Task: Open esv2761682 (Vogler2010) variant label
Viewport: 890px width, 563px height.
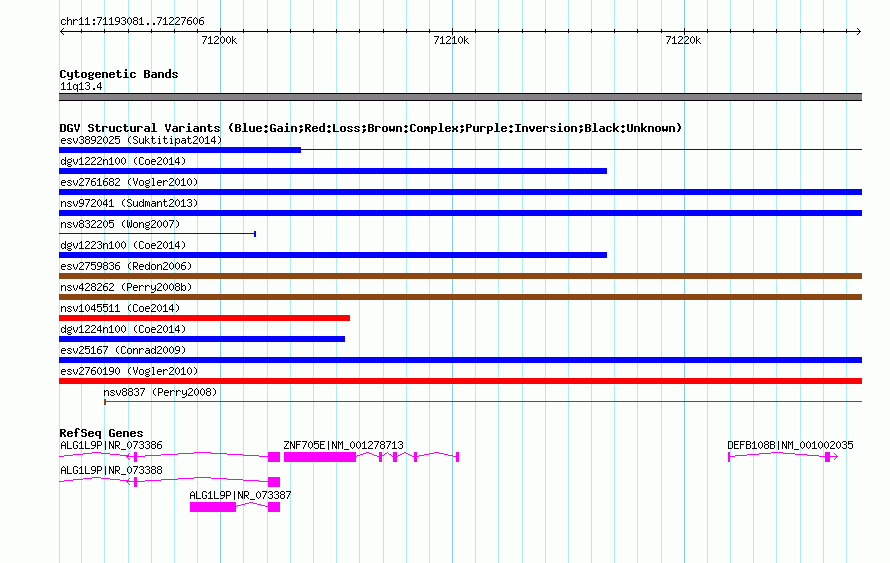Action: click(129, 182)
